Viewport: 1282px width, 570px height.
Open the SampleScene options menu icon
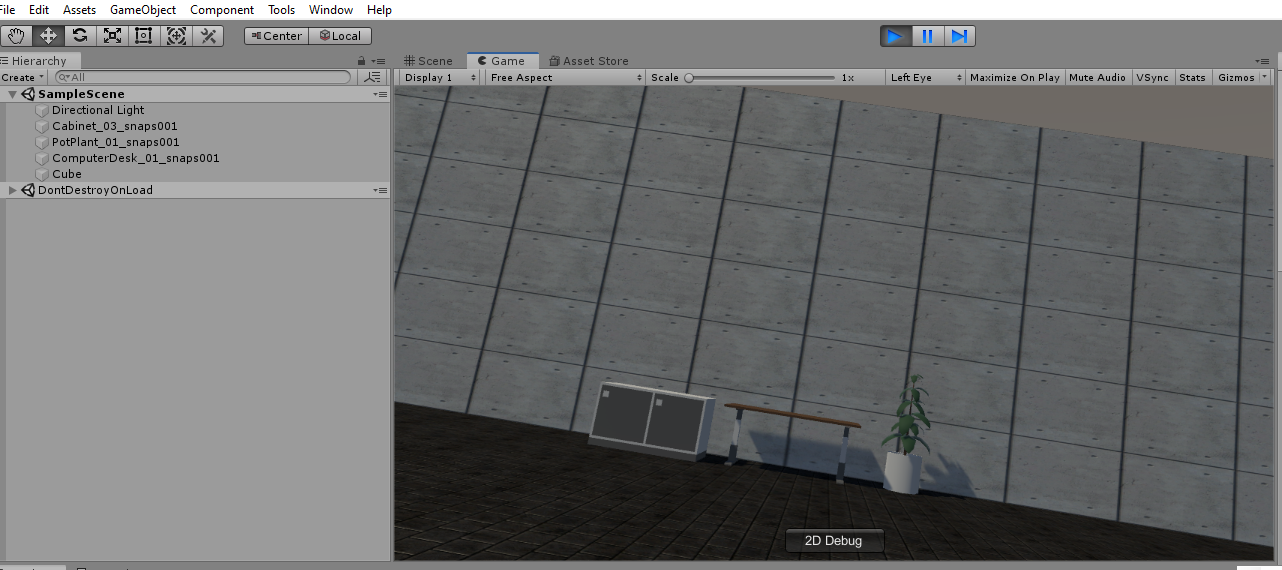pyautogui.click(x=380, y=94)
